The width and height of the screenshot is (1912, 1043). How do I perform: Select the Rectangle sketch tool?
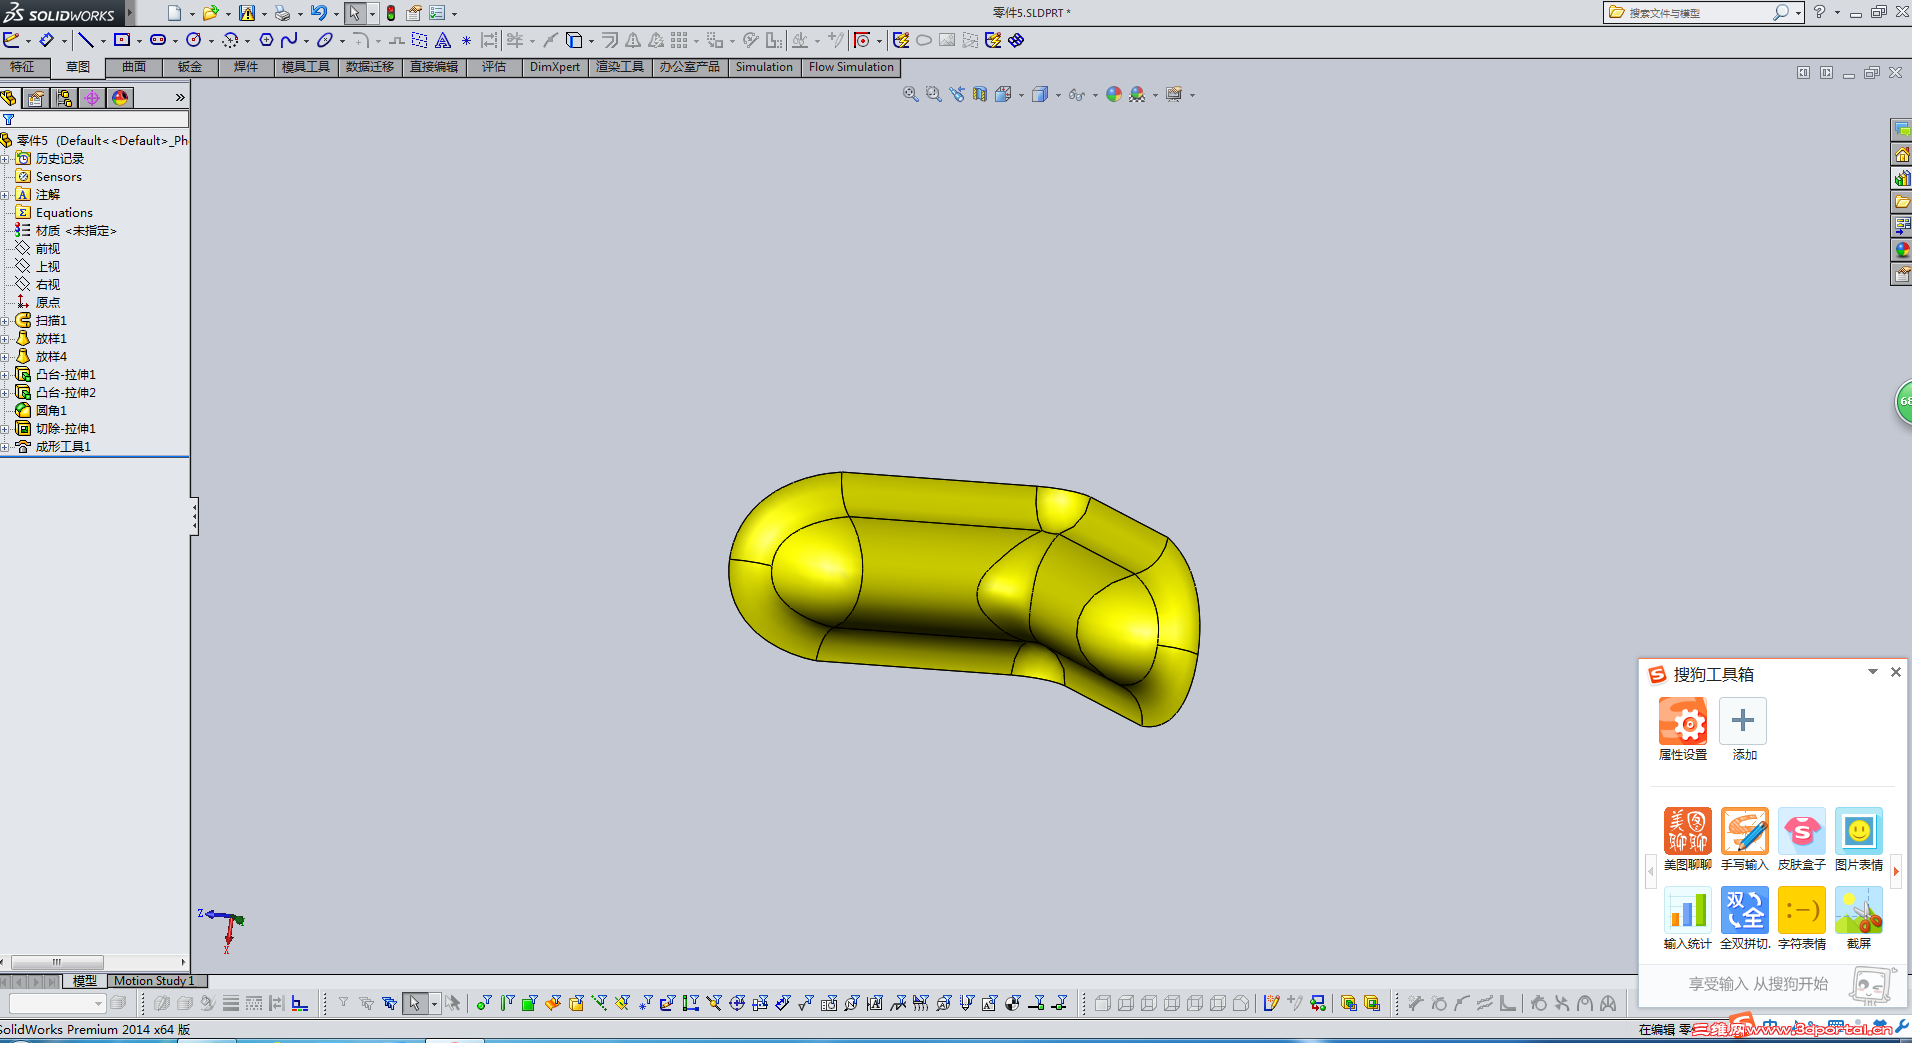[x=122, y=40]
